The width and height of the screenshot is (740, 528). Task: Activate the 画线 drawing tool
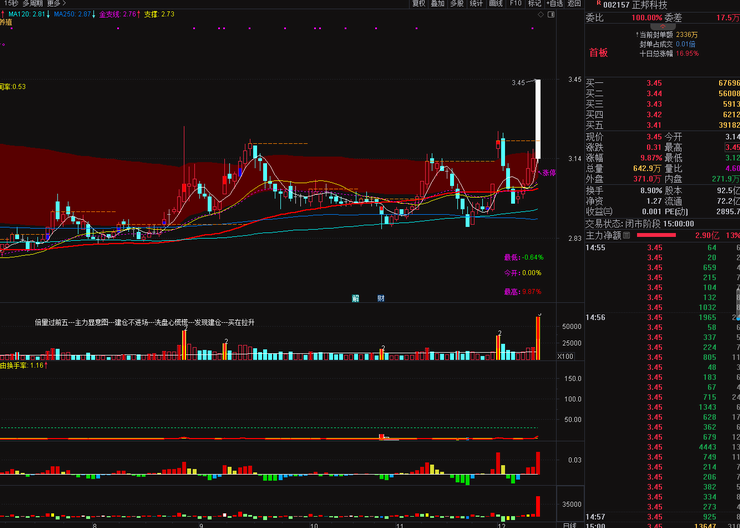click(x=496, y=4)
